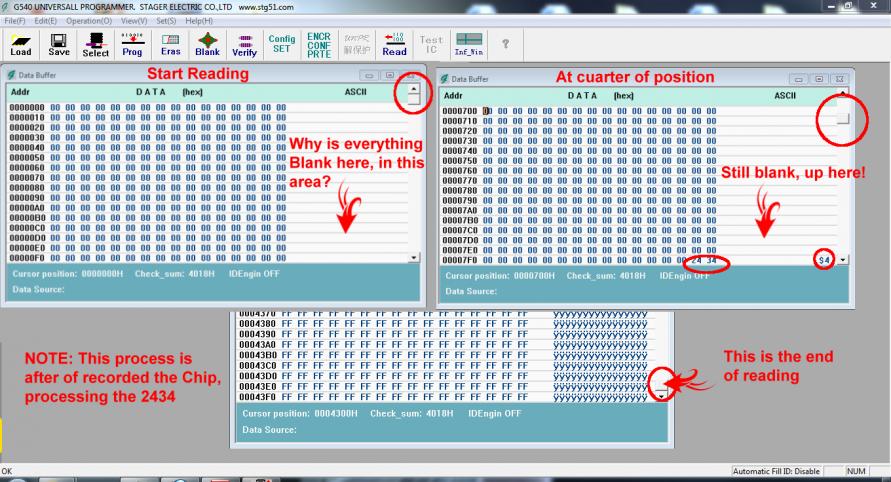Click the Load file toolbar icon

coord(19,45)
